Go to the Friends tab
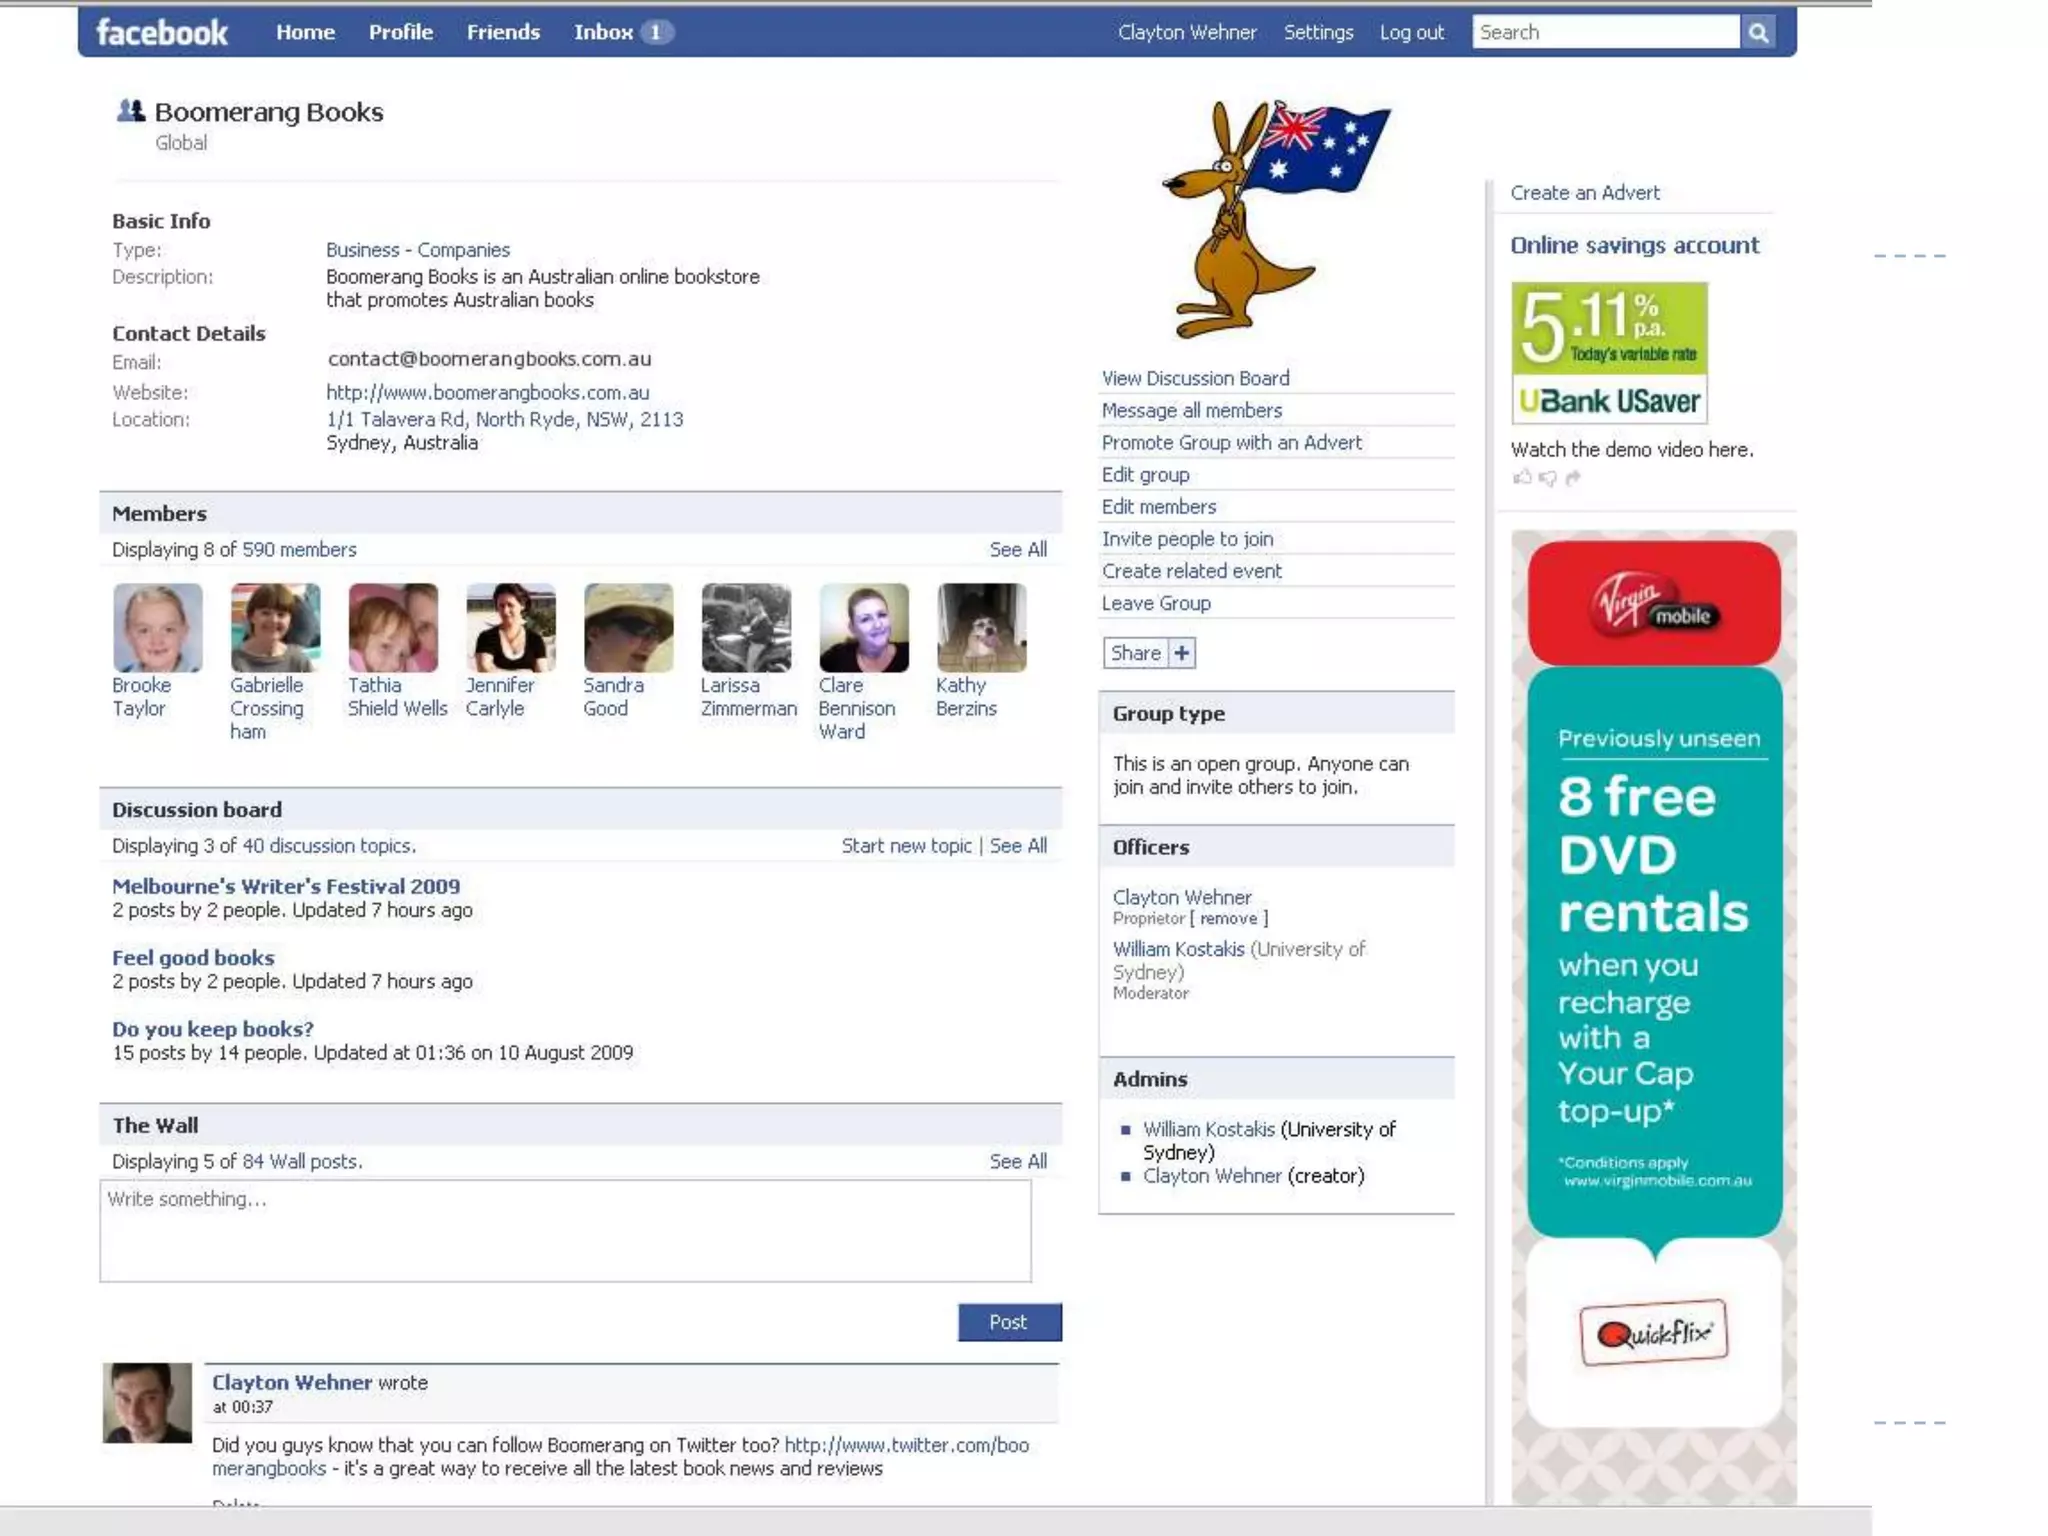Screen dimensions: 2048x1536 tap(503, 32)
